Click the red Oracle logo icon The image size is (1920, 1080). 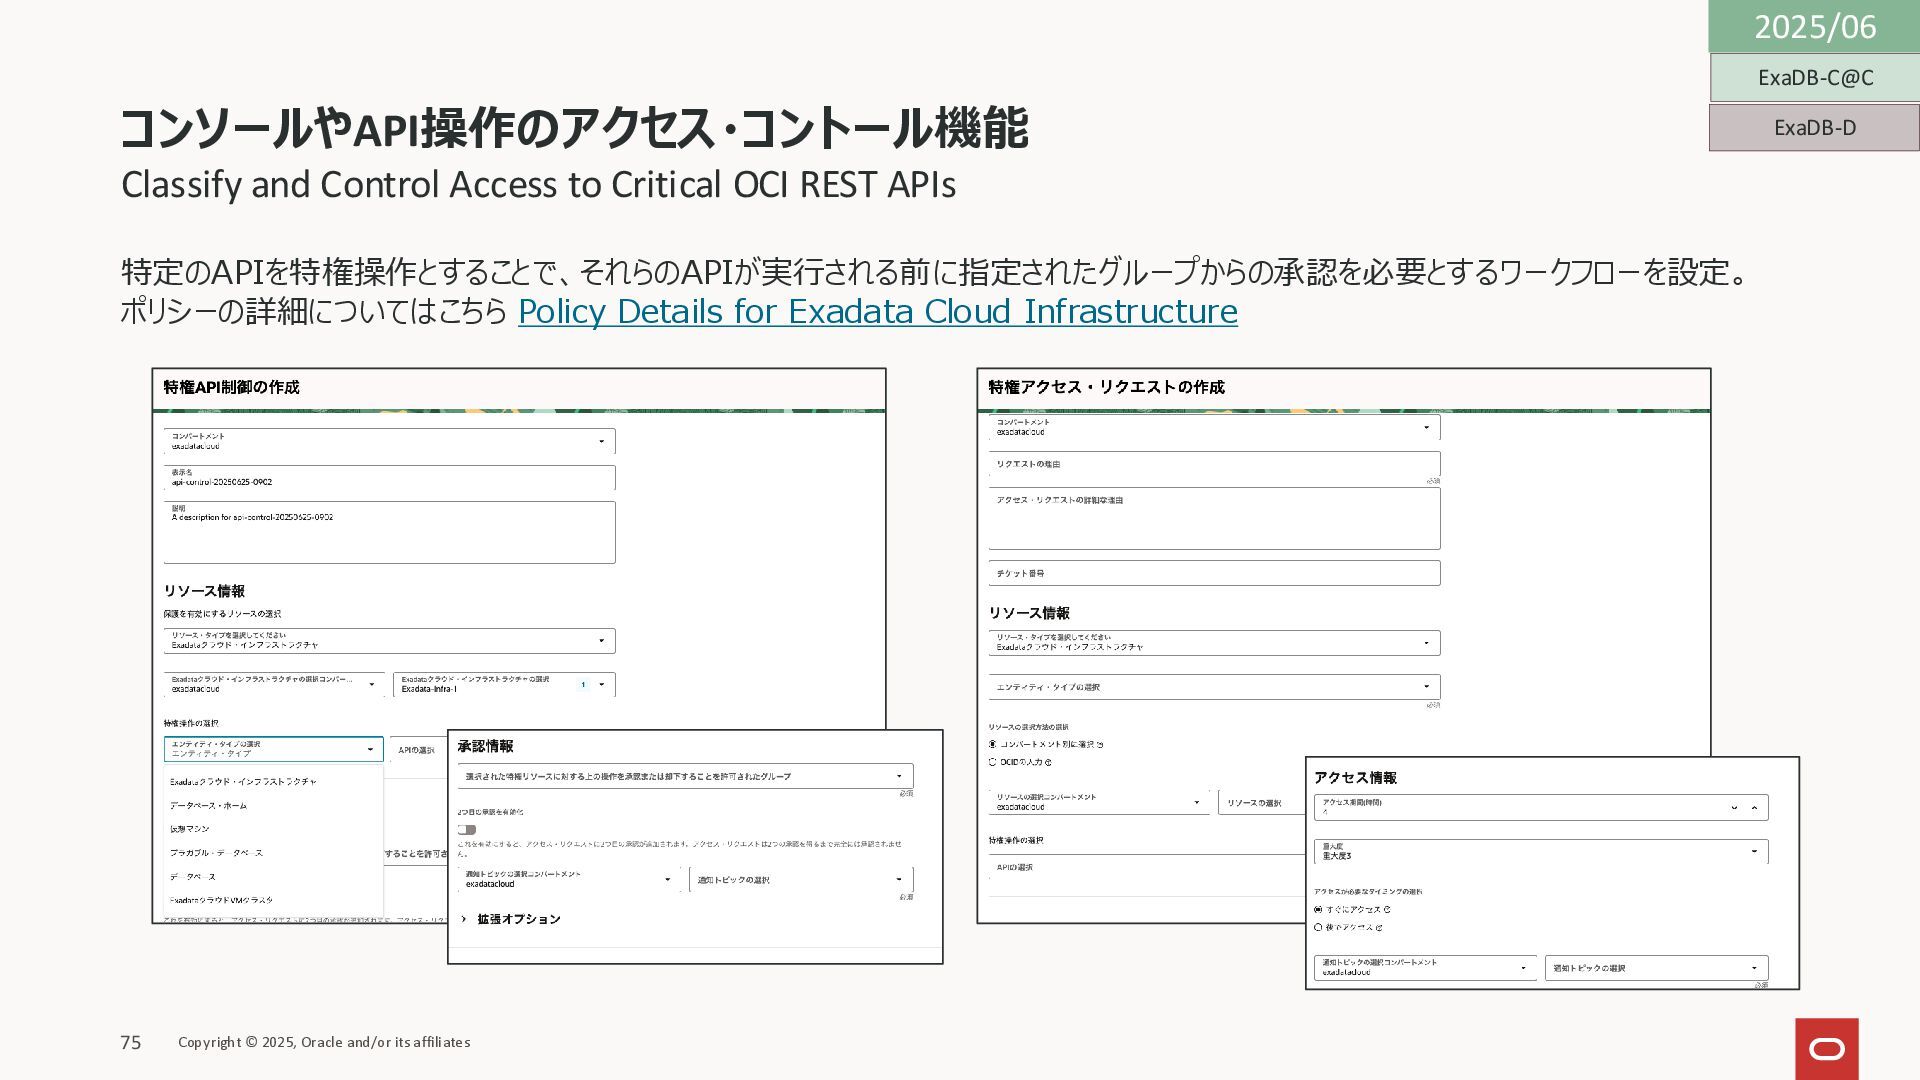(x=1827, y=1048)
